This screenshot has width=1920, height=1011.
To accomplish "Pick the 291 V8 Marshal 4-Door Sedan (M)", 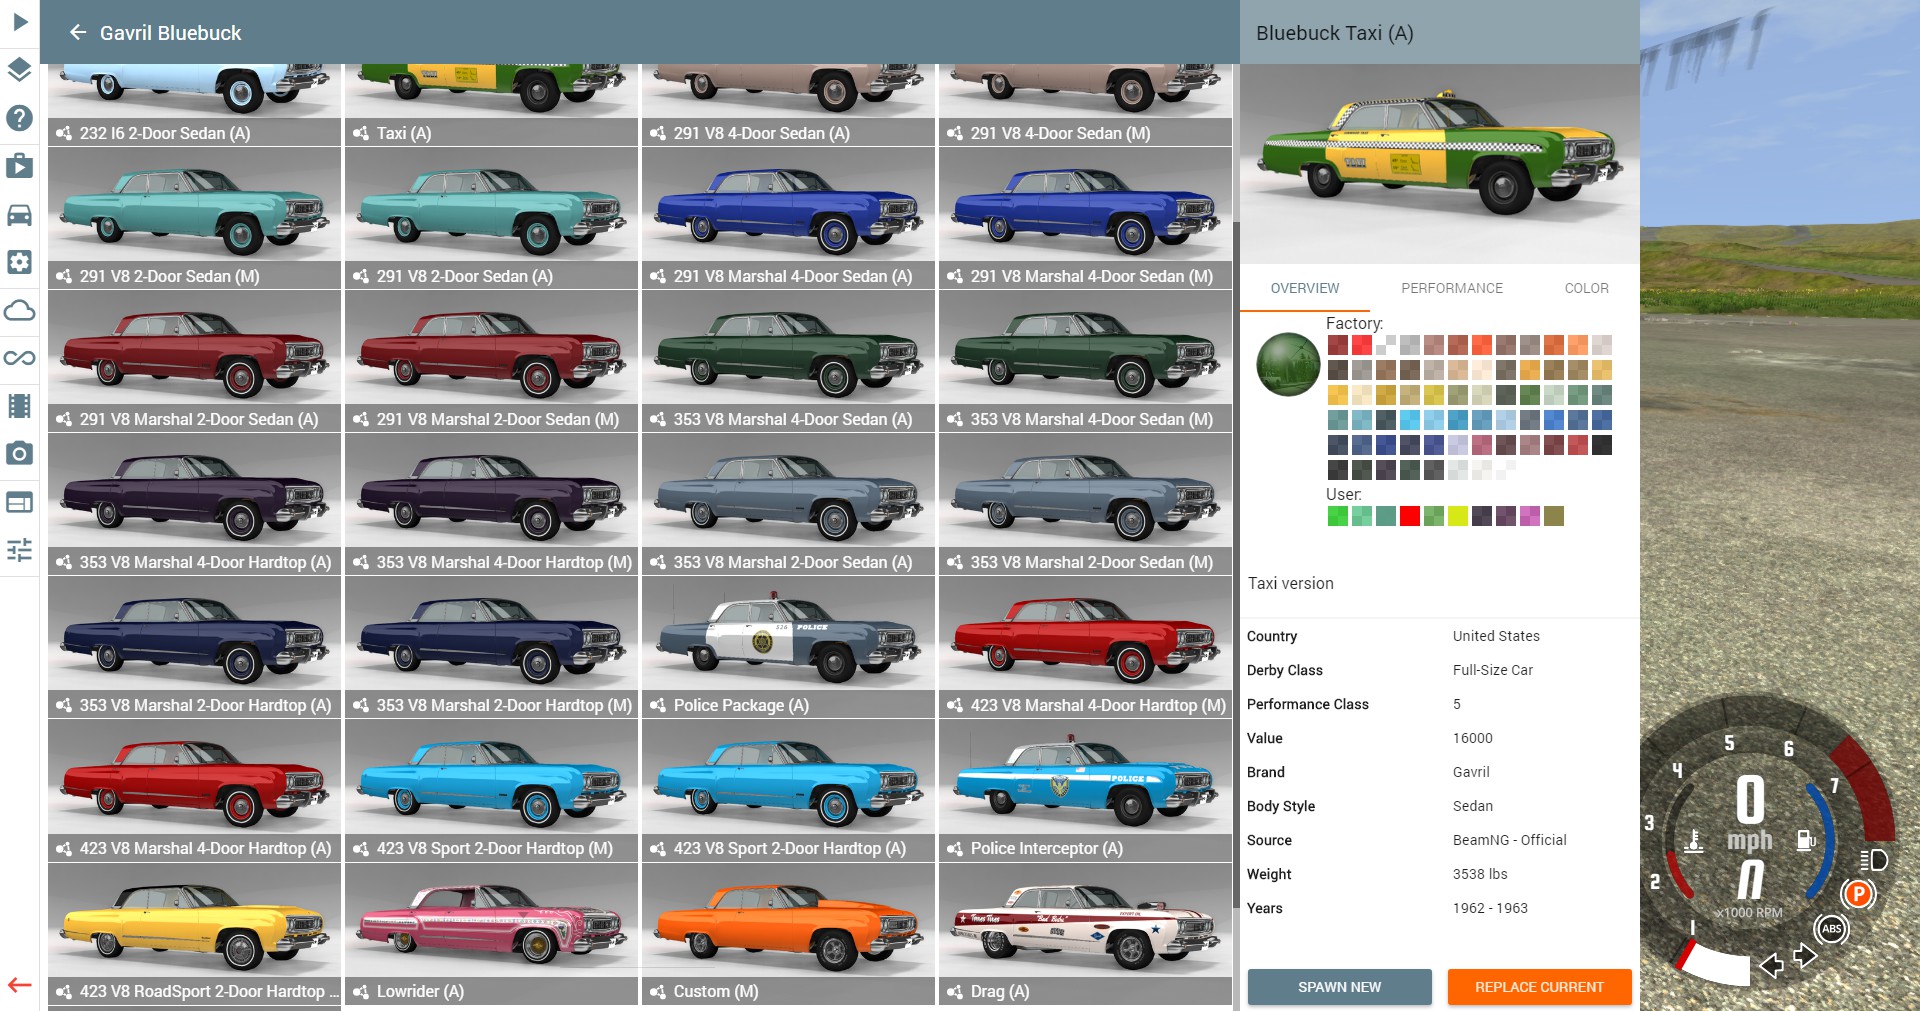I will coord(1085,218).
